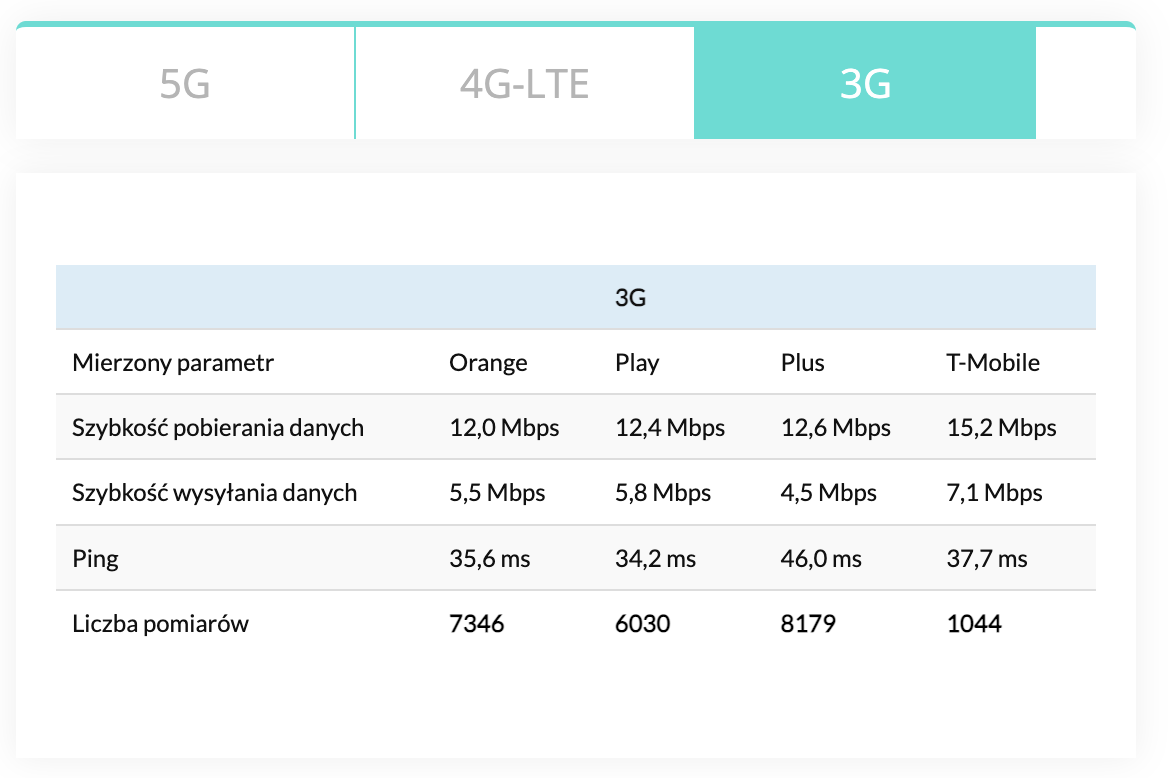Click Plus ping value 46,0 ms
Viewport: 1170px width, 778px height.
click(820, 558)
